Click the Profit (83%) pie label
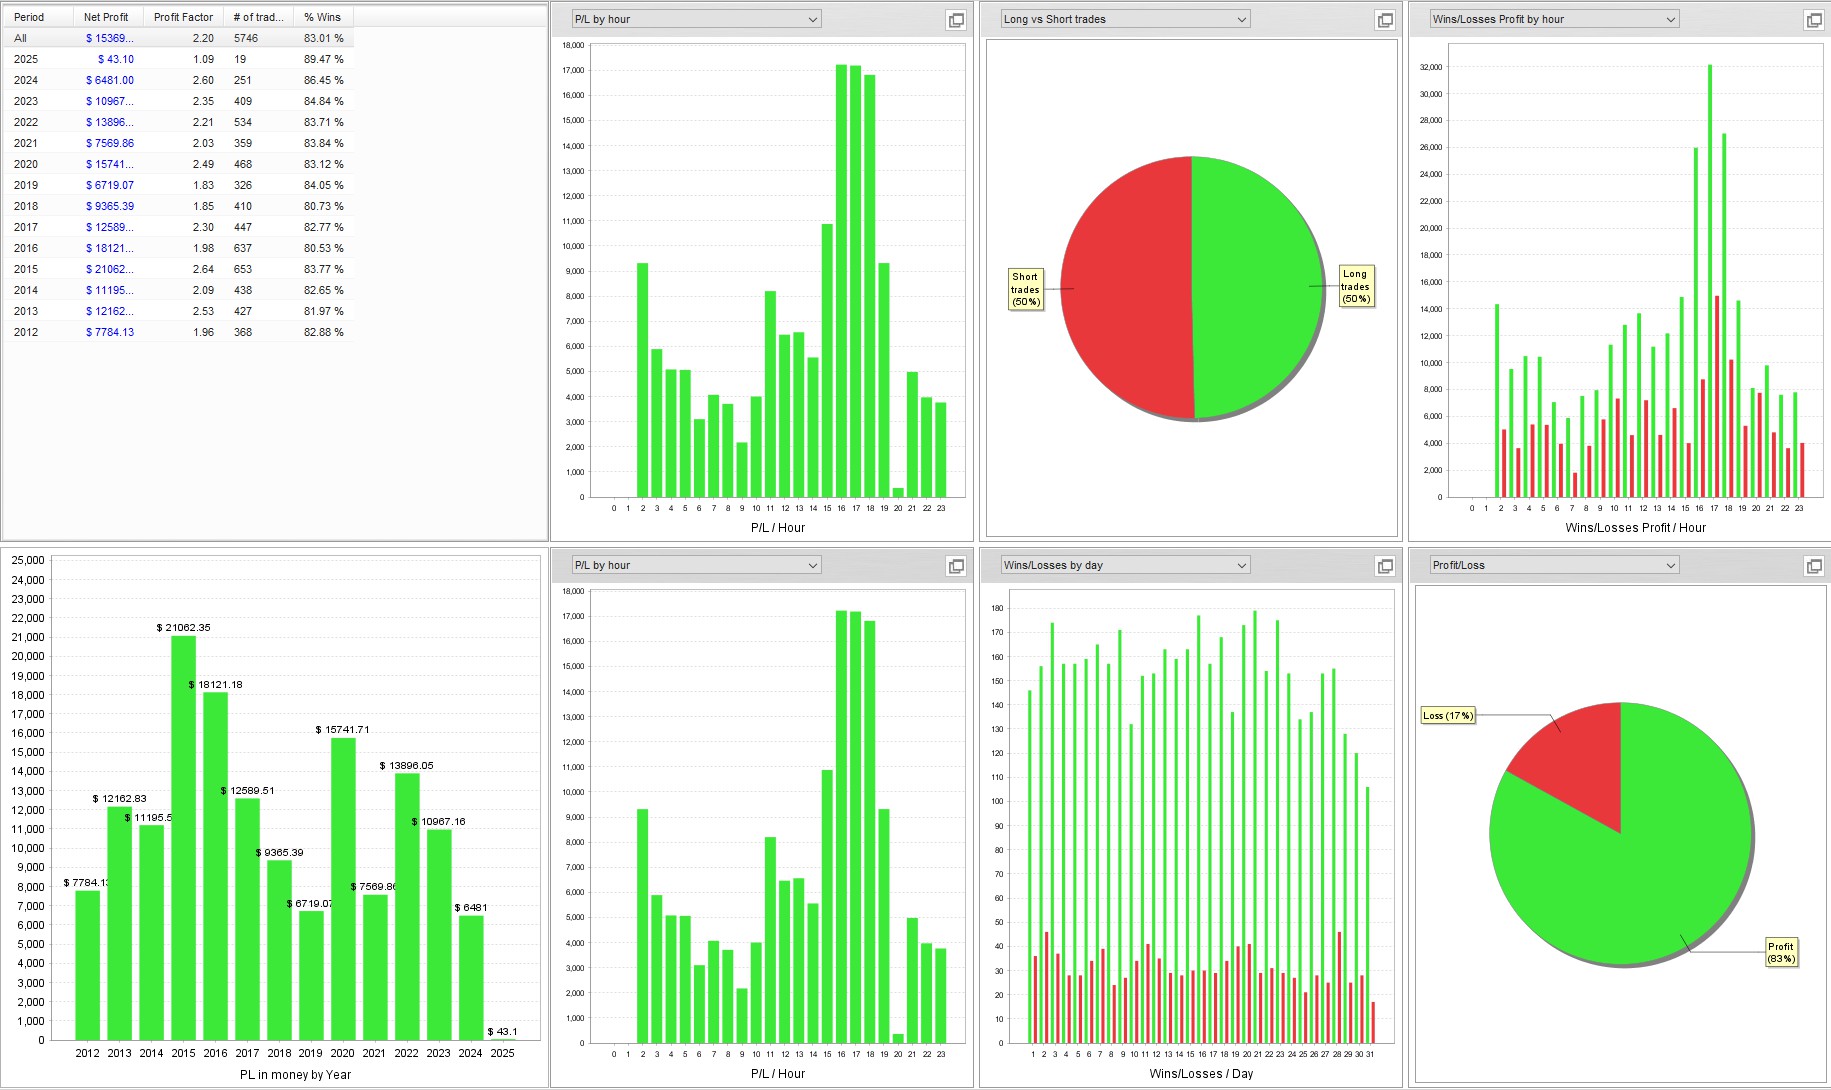 (1781, 952)
